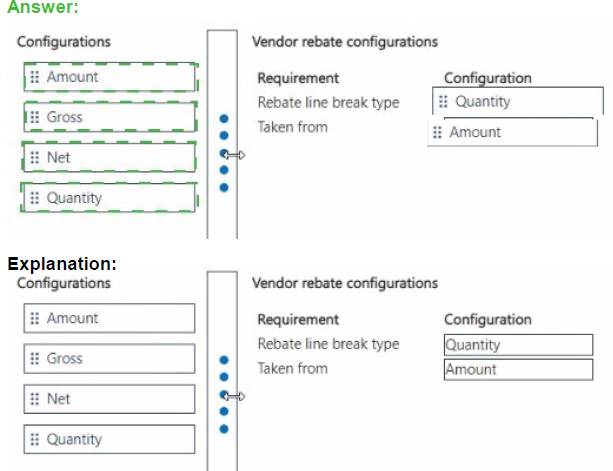Click Explanation's Amount field beside Taken from
Viewport: 613px width, 471px height.
click(517, 369)
